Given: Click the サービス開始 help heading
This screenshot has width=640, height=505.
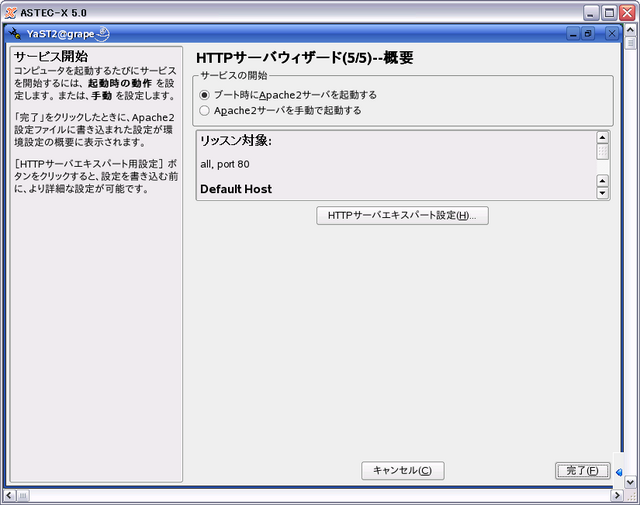Looking at the screenshot, I should tap(51, 56).
